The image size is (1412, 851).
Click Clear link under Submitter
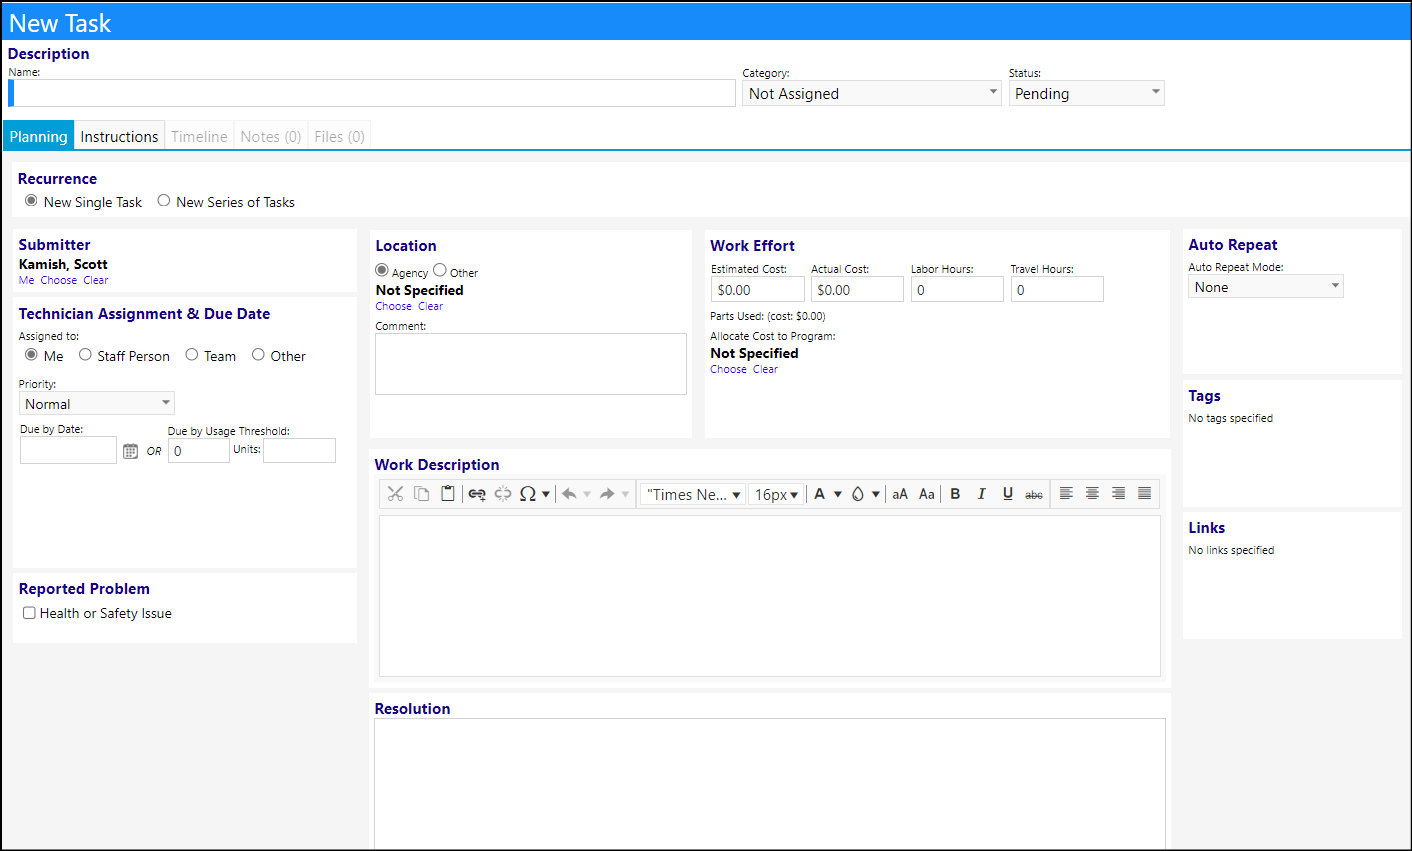96,280
